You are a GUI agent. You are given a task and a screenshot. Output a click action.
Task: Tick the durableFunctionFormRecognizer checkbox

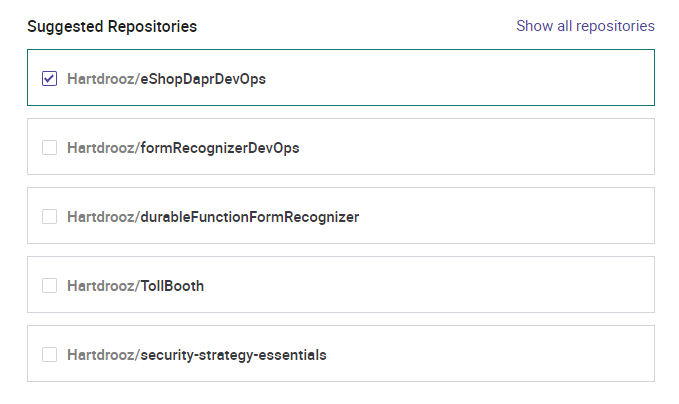click(x=49, y=217)
